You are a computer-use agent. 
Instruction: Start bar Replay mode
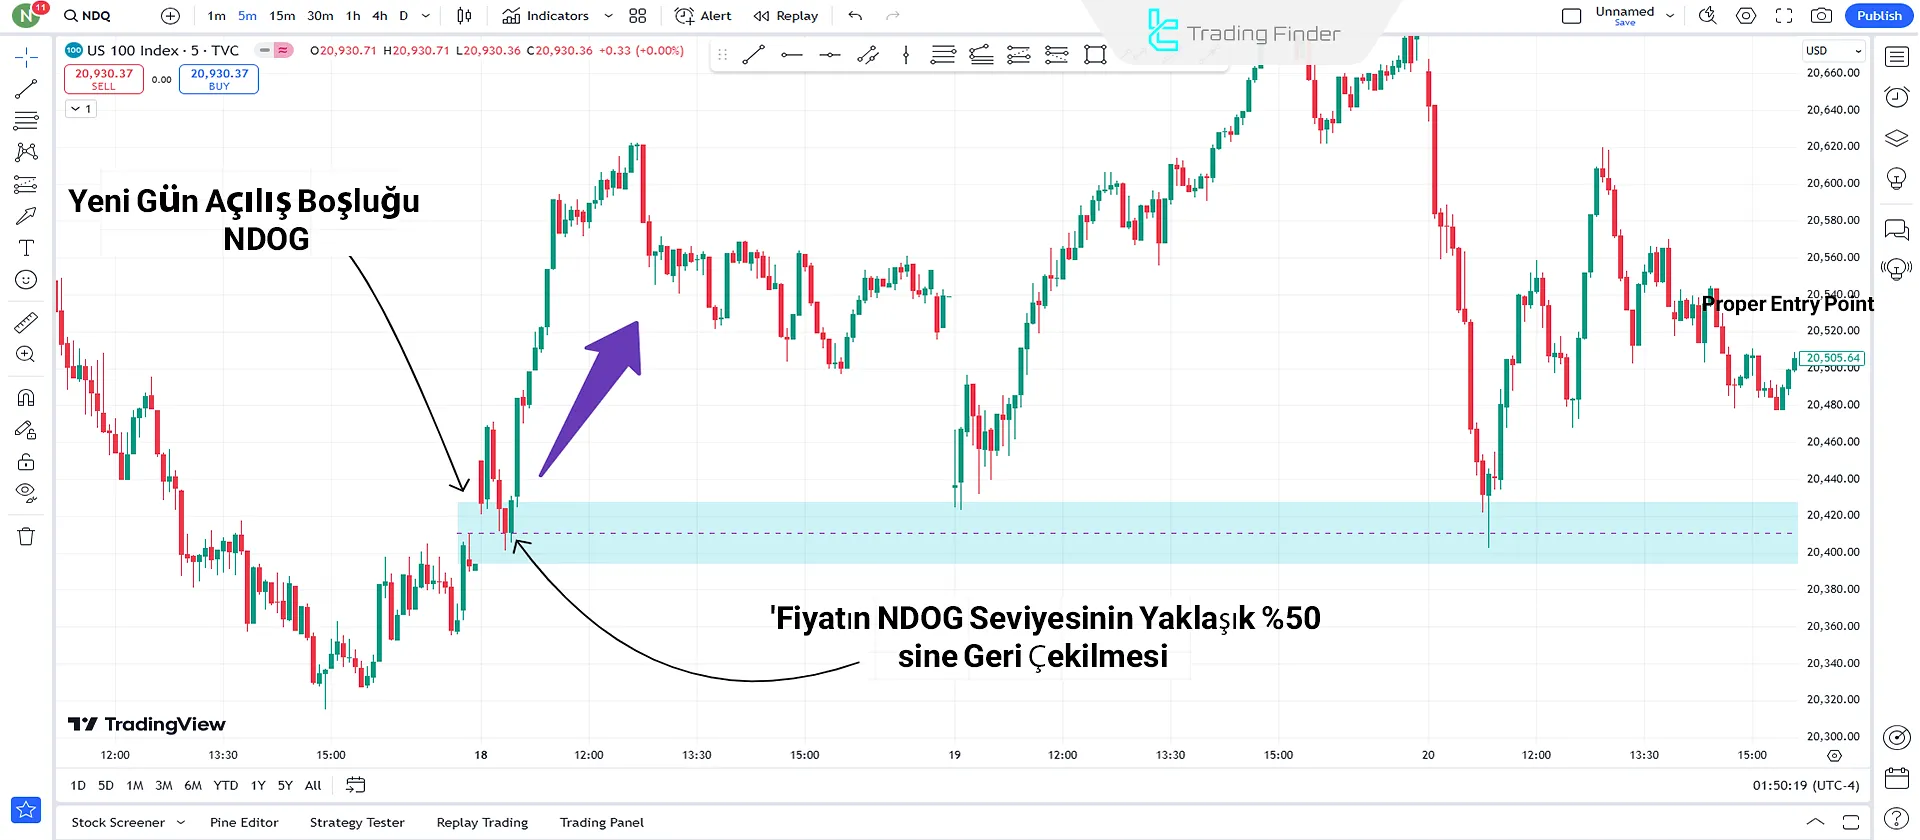coord(786,16)
